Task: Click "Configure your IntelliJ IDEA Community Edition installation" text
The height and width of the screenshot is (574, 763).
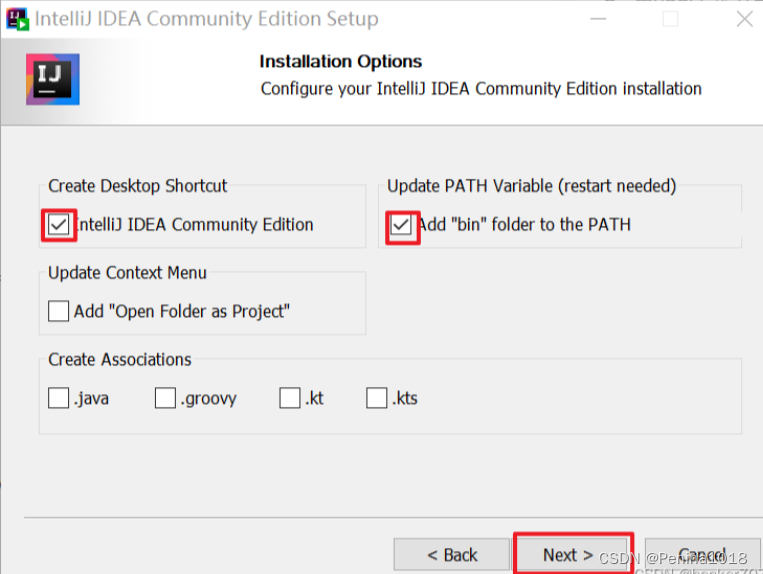Action: pyautogui.click(x=481, y=89)
